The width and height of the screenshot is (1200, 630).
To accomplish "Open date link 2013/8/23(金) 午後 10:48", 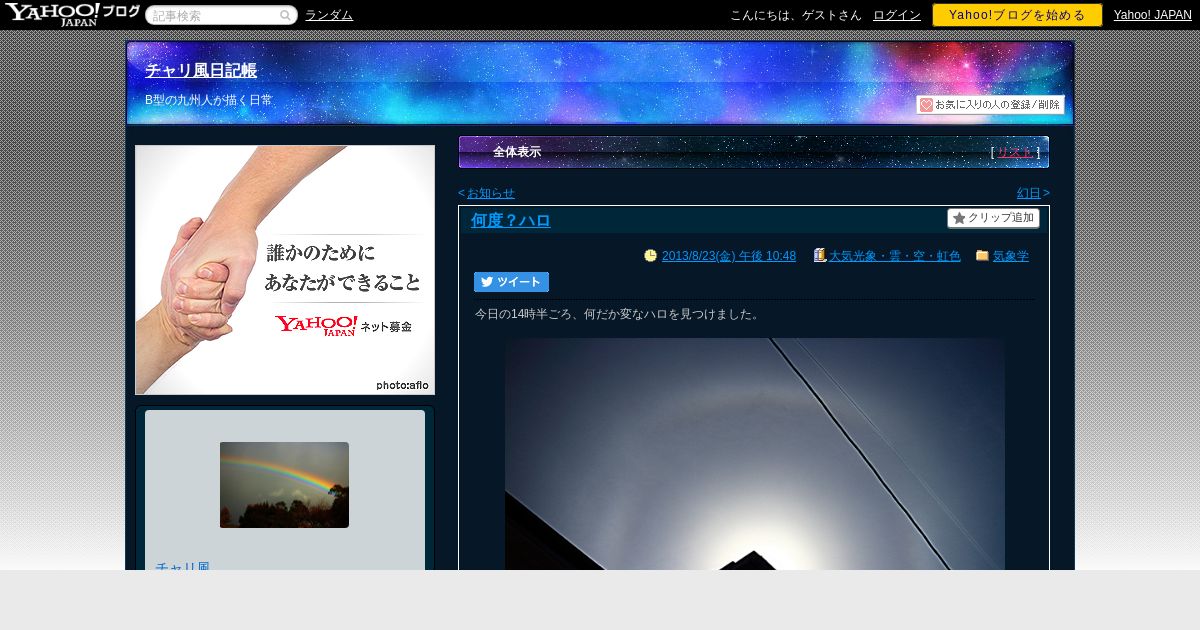I will [x=729, y=256].
